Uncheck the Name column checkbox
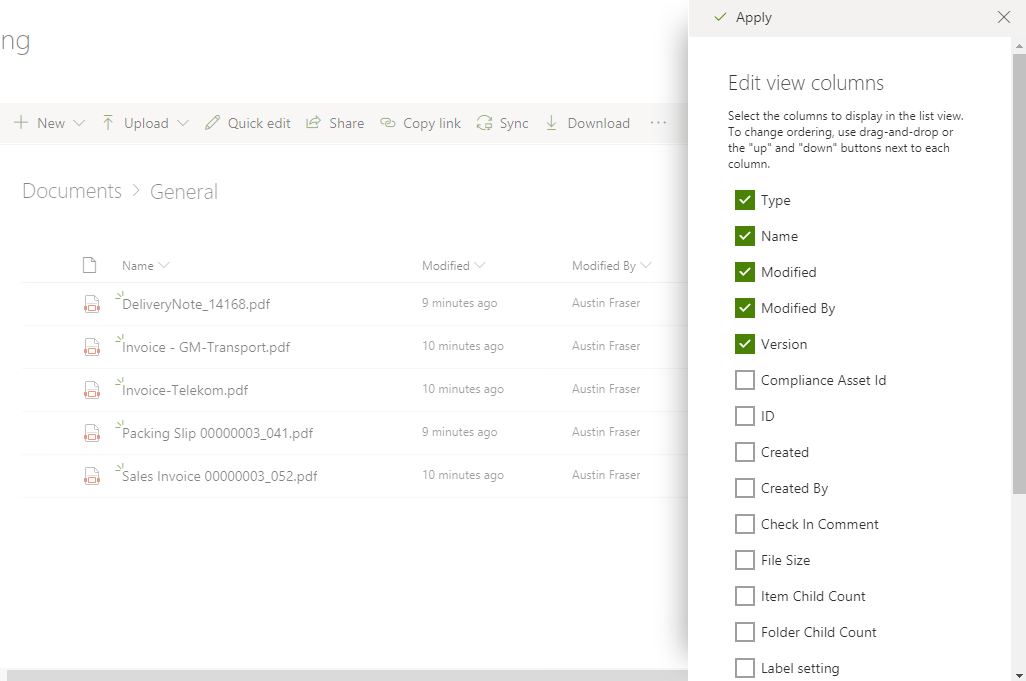The width and height of the screenshot is (1026, 681). tap(745, 236)
